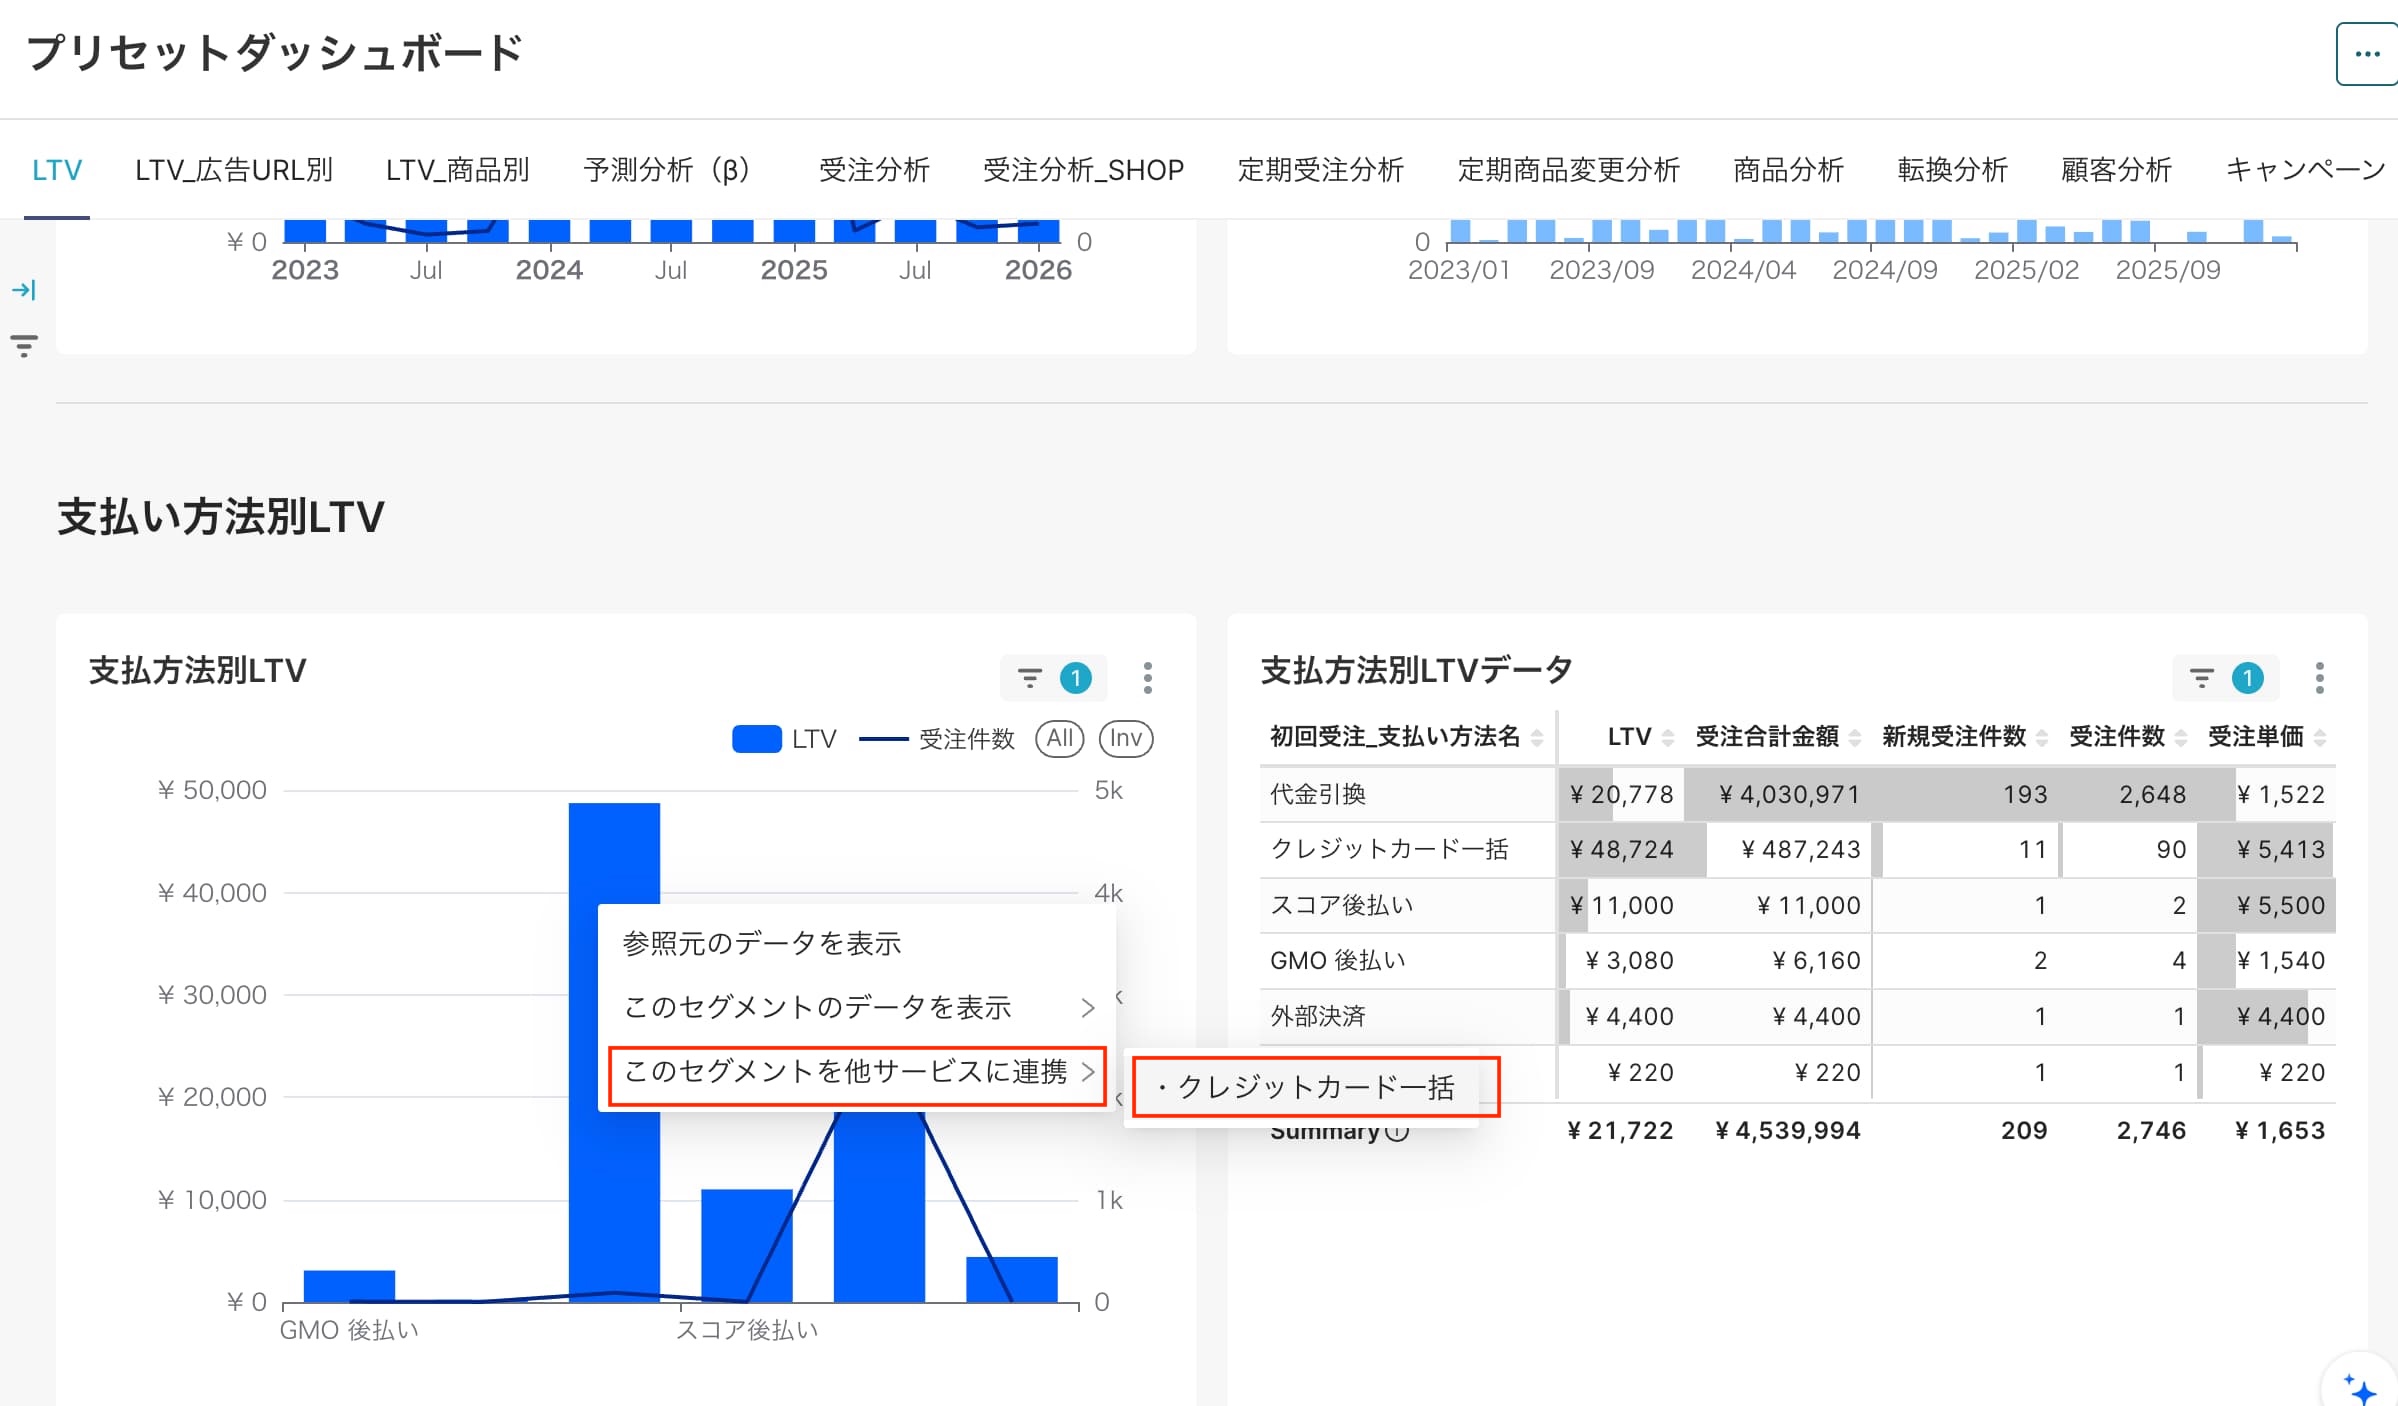Viewport: 2398px width, 1406px height.
Task: Invert legend selection with Inv button
Action: point(1126,738)
